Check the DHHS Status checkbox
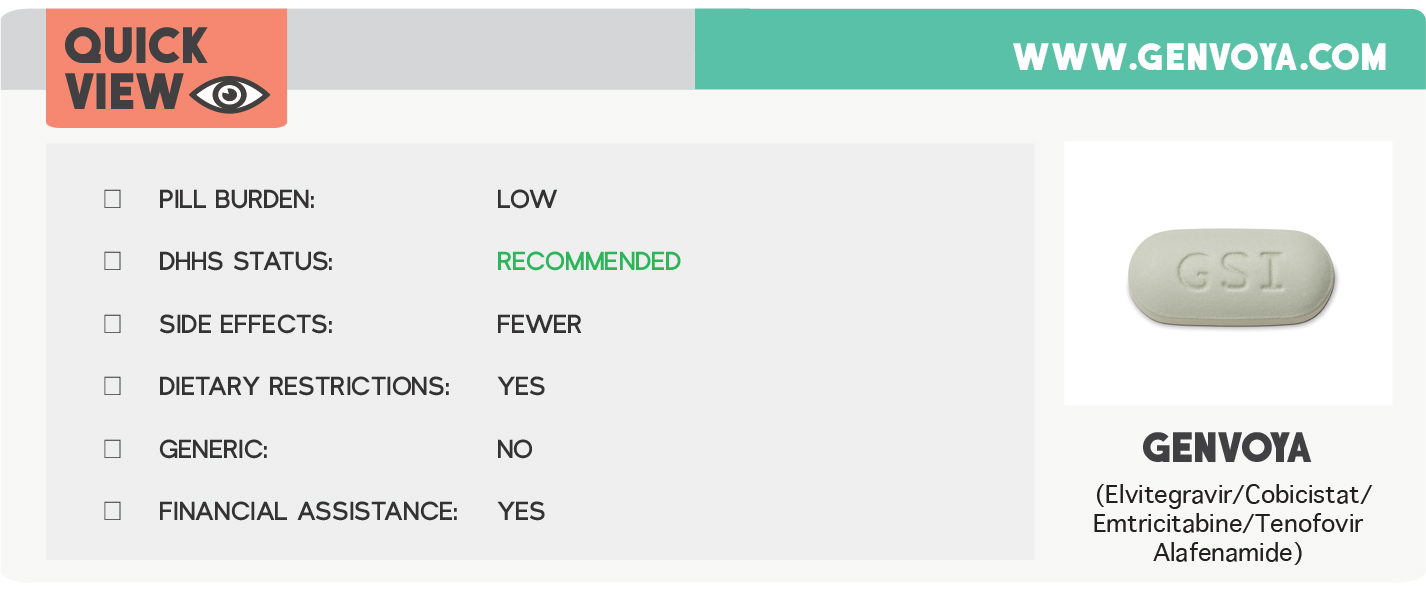This screenshot has height=591, width=1426. point(113,261)
